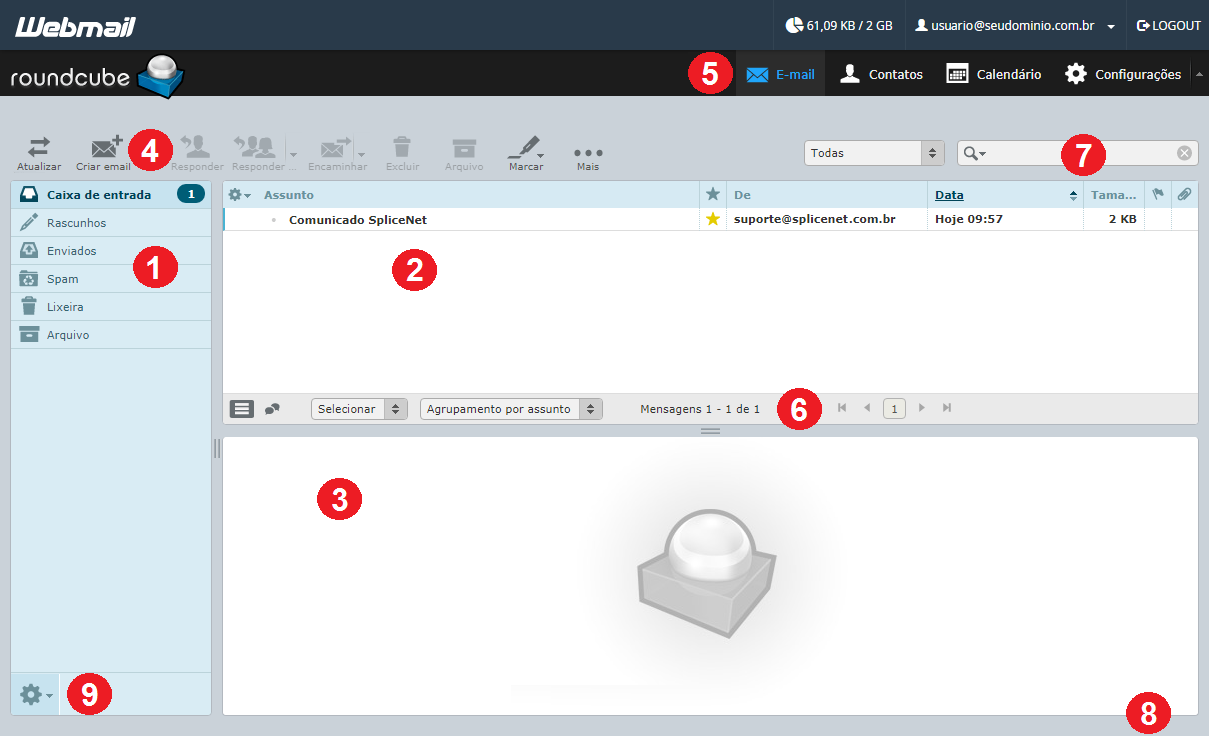Viewport: 1209px width, 736px height.
Task: Toggle the yellow star on Comunicado SpliceNet
Action: pyautogui.click(x=713, y=219)
